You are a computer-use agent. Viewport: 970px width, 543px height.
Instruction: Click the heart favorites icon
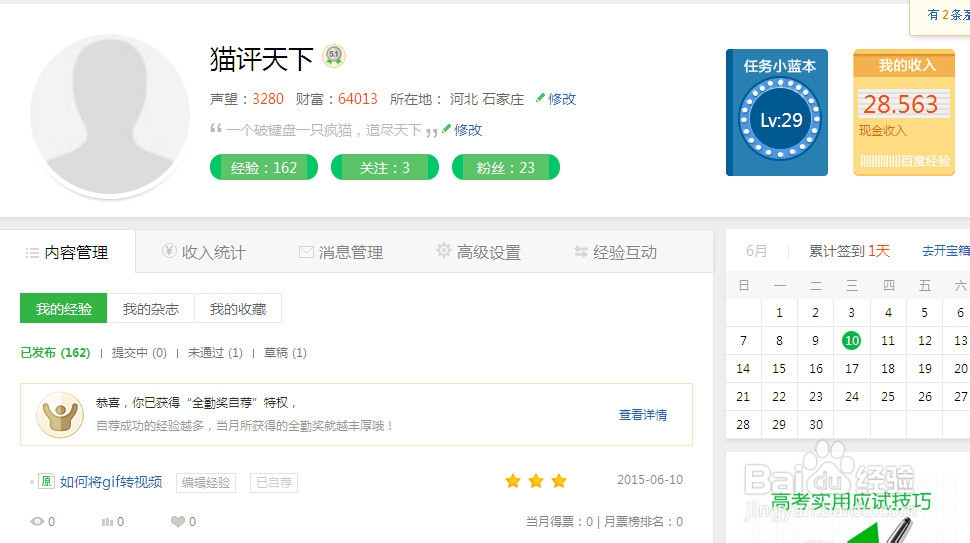tap(178, 522)
